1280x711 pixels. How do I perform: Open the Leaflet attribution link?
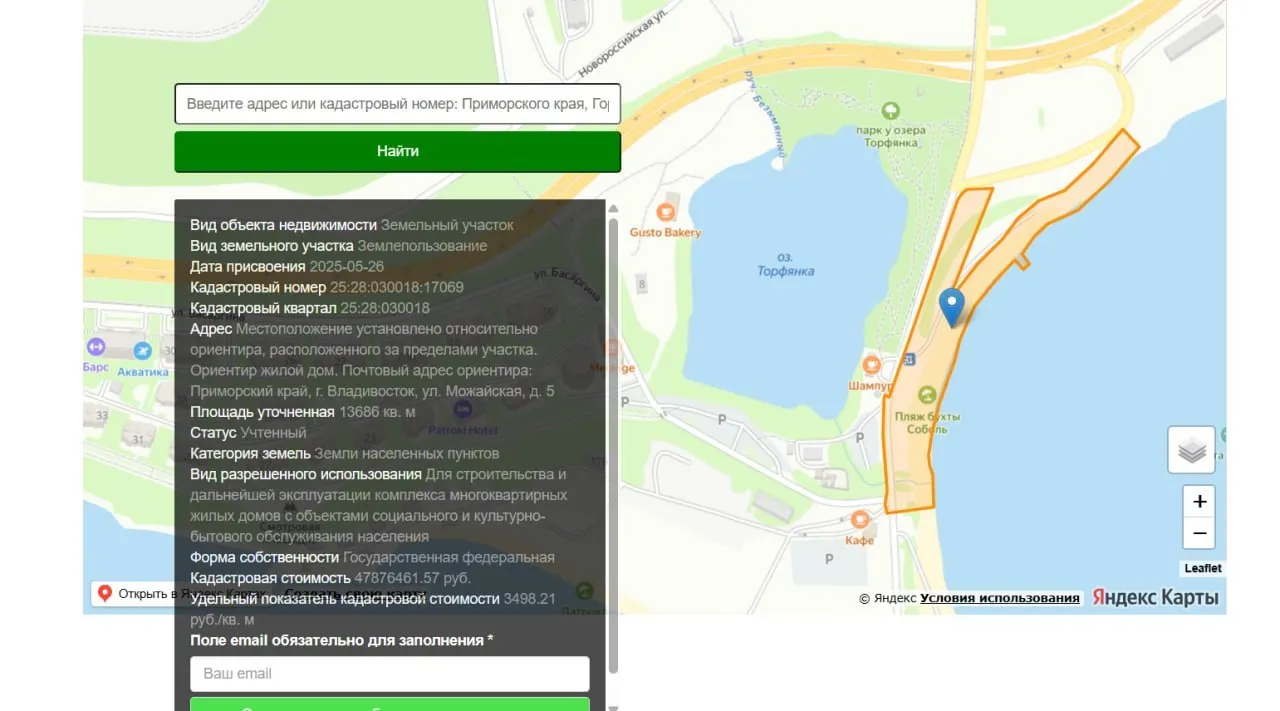pyautogui.click(x=1203, y=568)
